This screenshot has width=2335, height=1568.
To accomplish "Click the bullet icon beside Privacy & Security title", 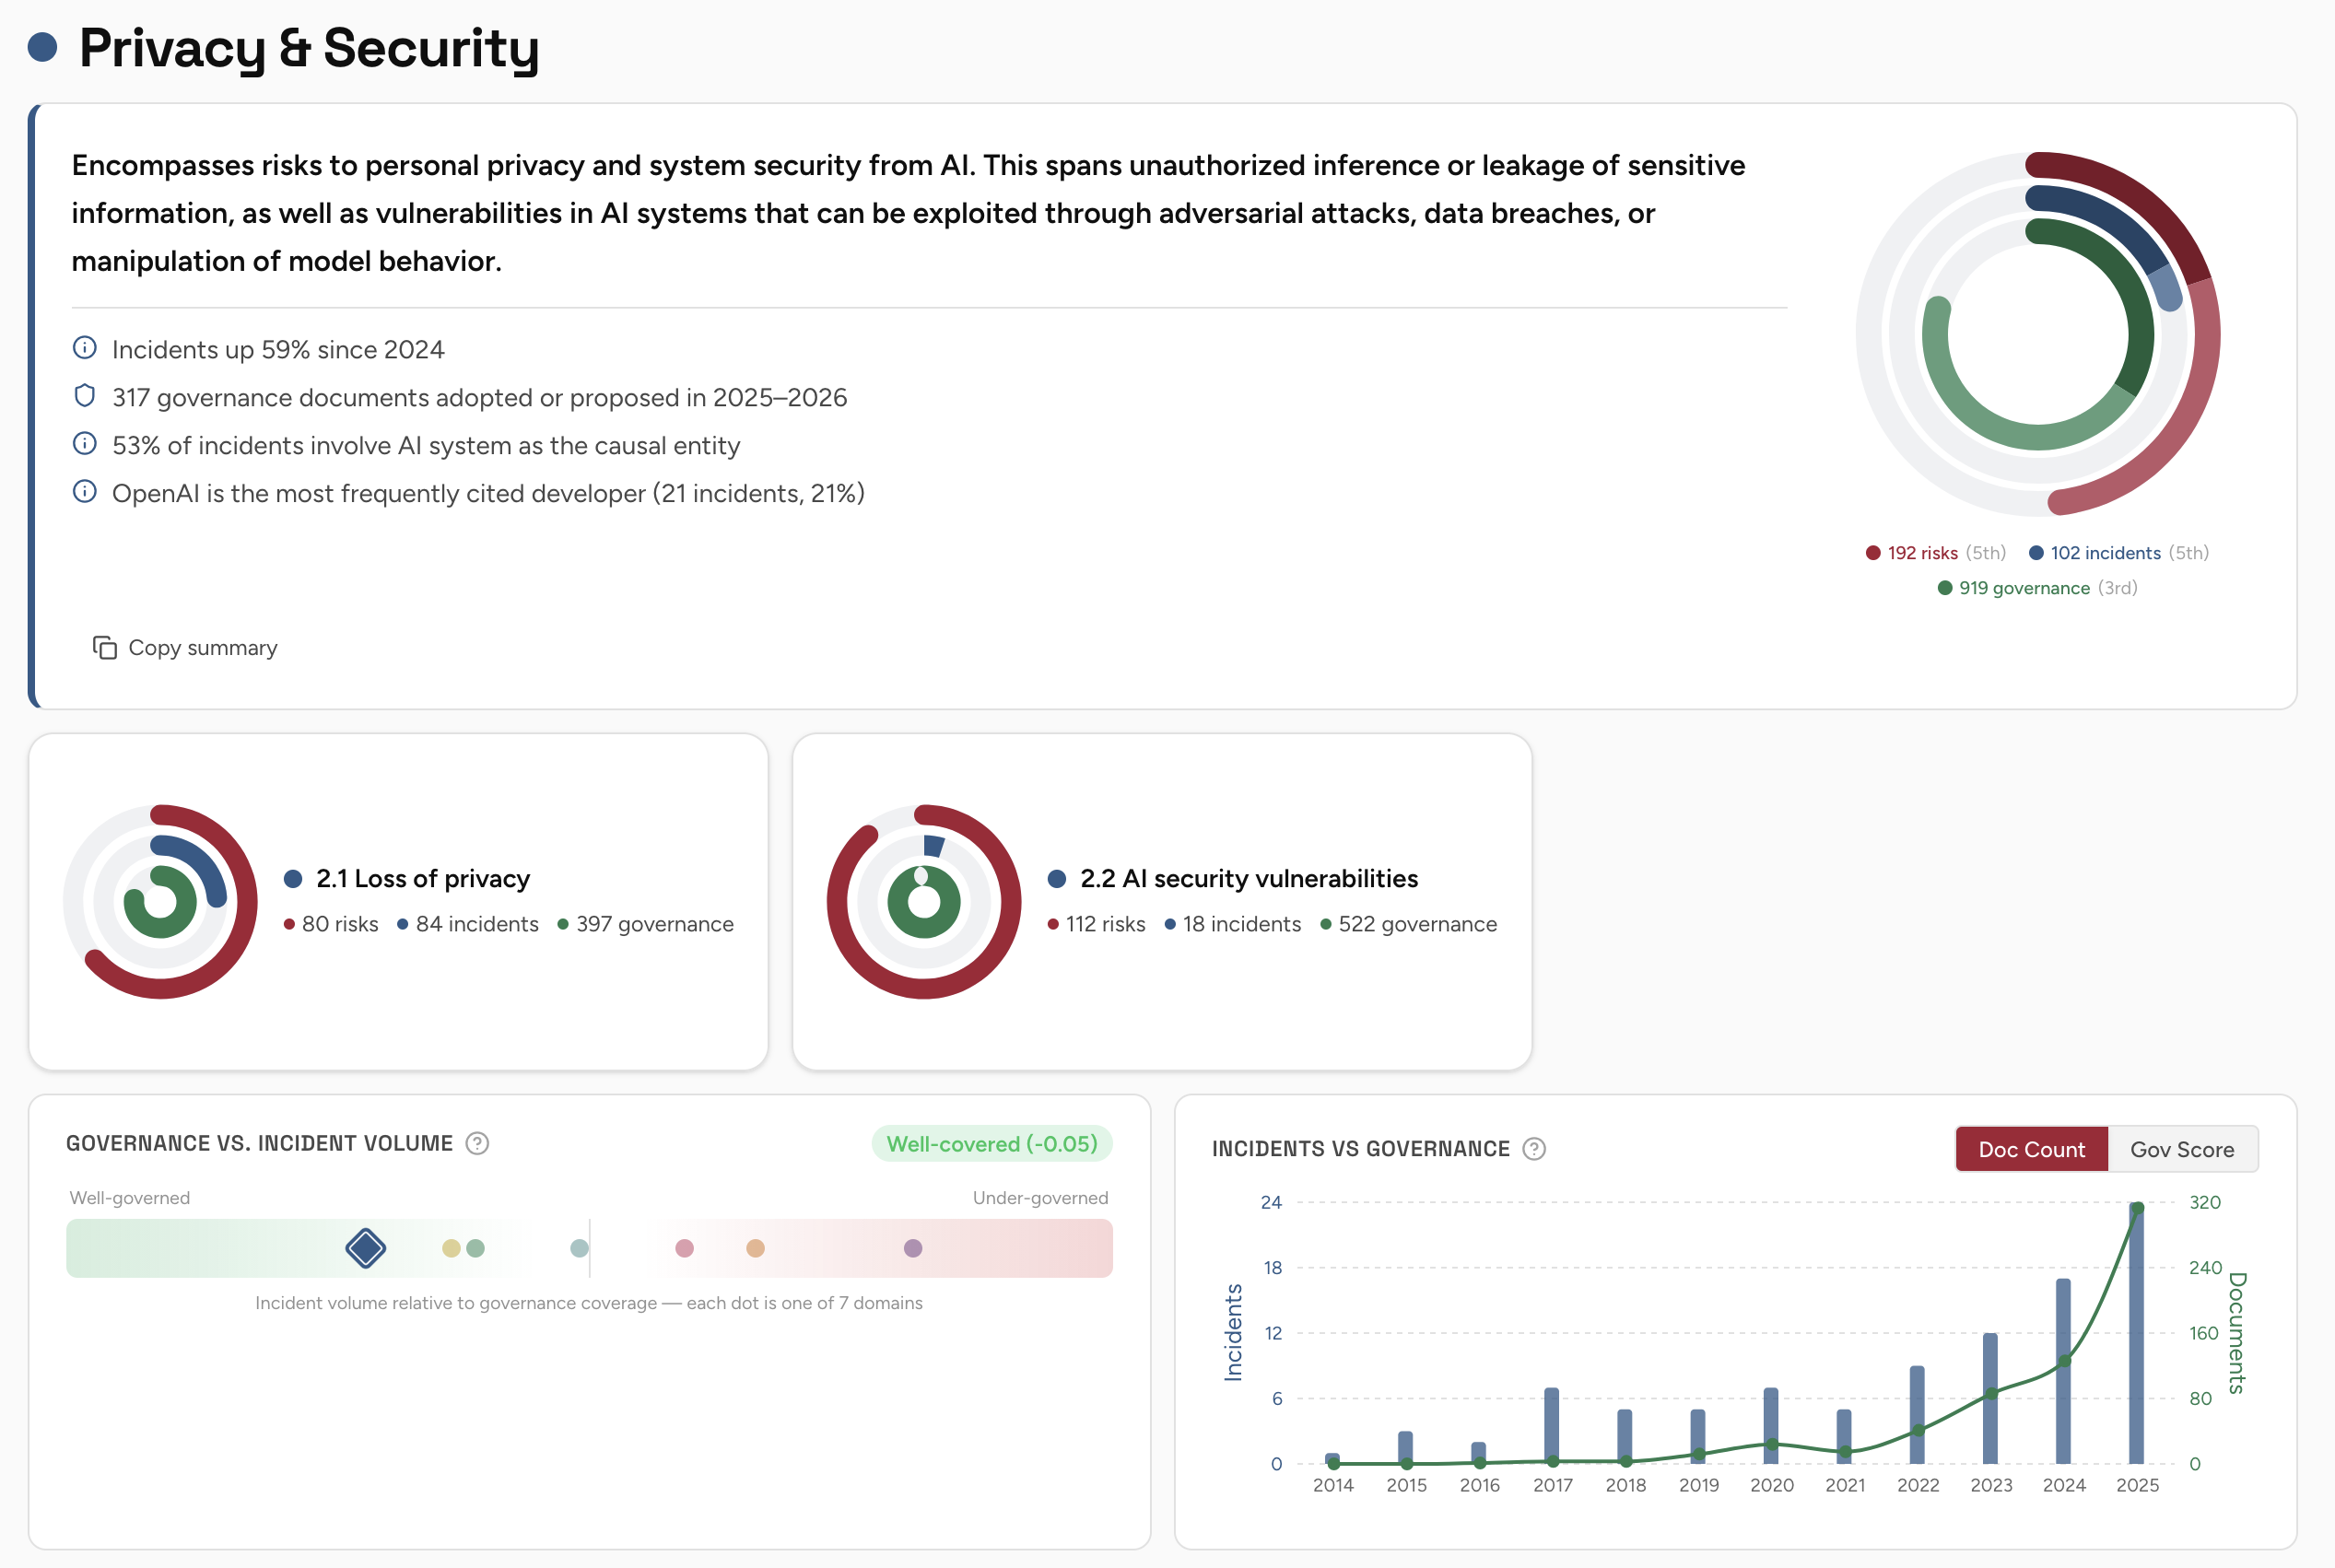I will click(x=42, y=47).
